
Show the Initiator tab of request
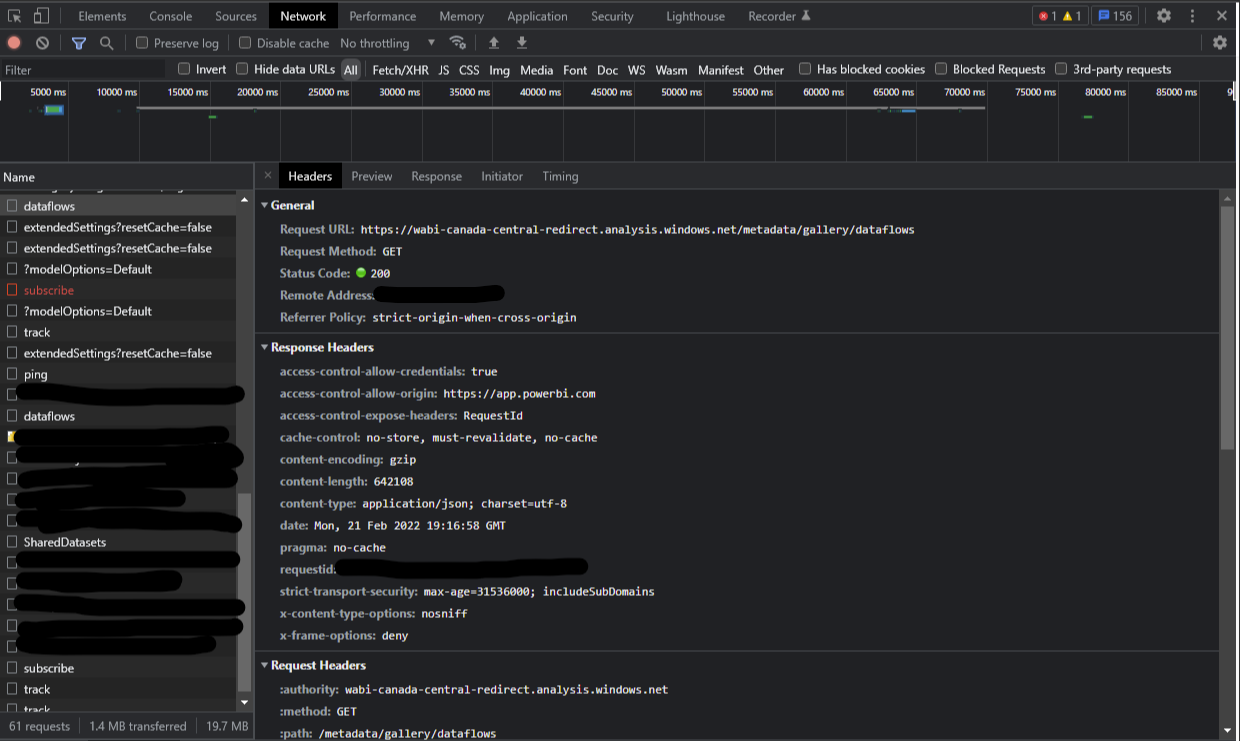pyautogui.click(x=502, y=176)
